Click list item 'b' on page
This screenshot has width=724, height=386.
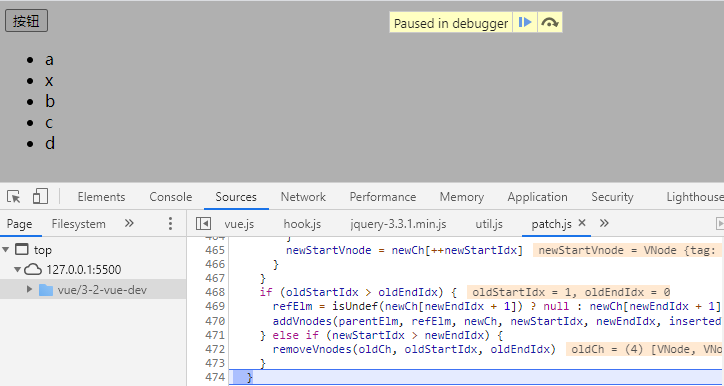pyautogui.click(x=50, y=101)
